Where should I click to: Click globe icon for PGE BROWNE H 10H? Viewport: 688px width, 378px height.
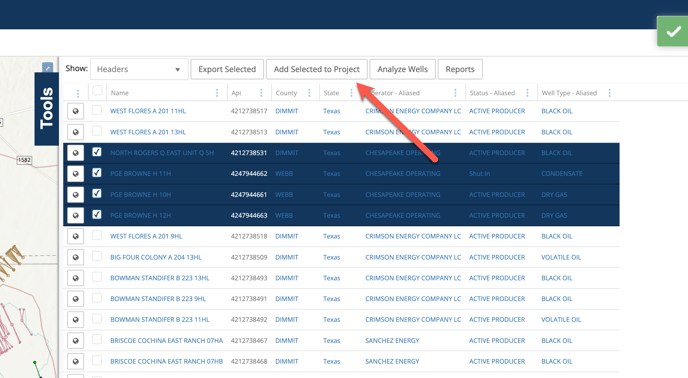[75, 194]
